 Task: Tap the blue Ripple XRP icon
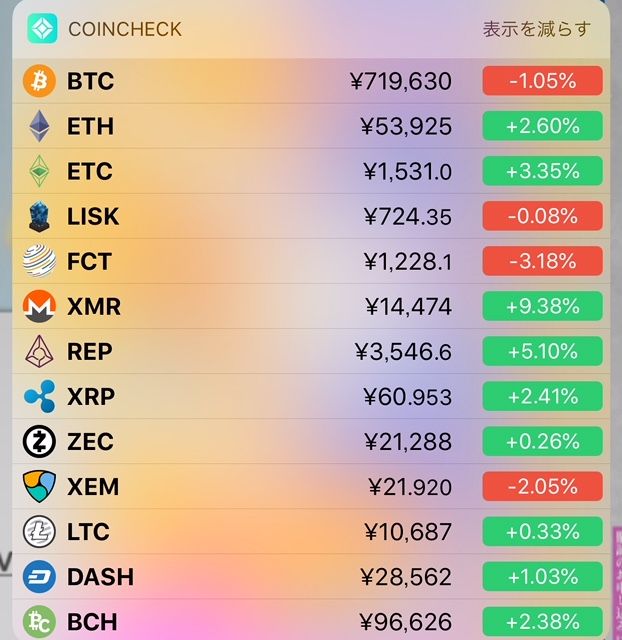tap(39, 397)
